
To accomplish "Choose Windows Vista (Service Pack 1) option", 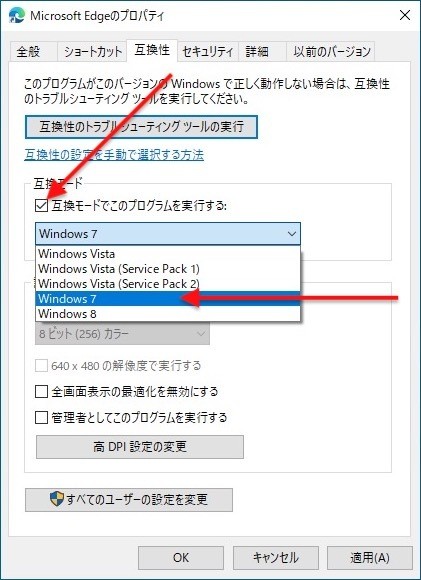I will point(168,269).
